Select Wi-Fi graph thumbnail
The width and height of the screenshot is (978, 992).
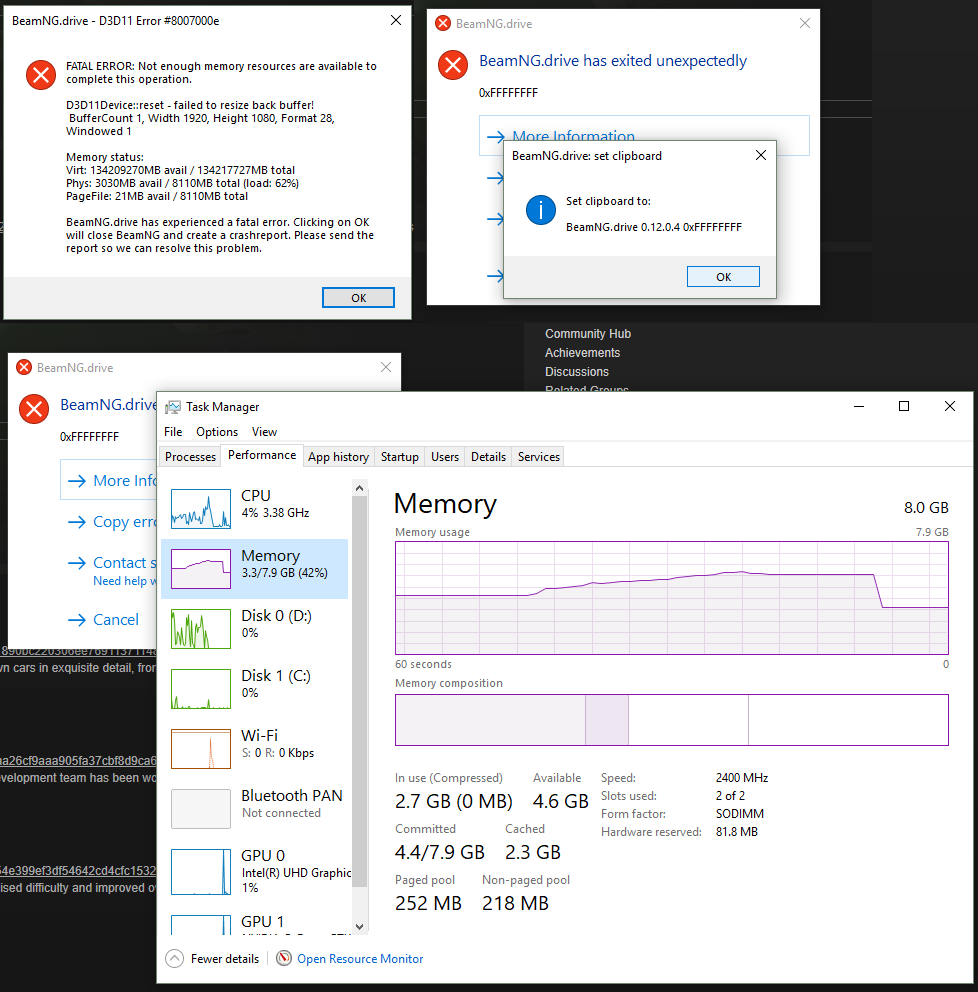201,749
